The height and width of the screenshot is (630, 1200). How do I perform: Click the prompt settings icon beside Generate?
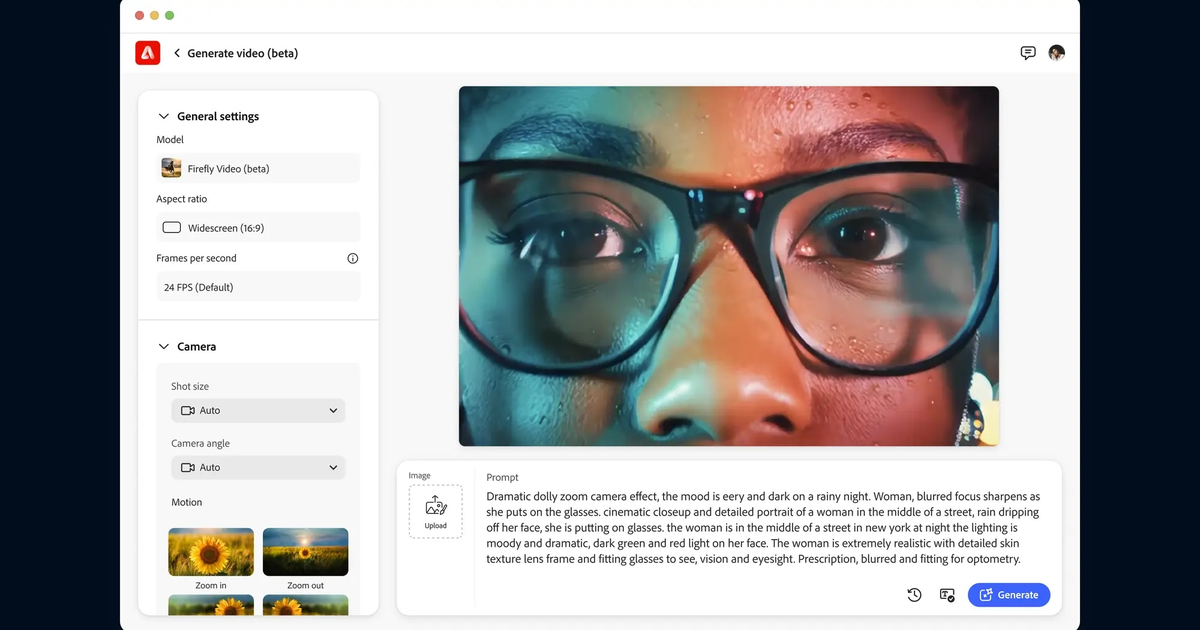point(947,595)
